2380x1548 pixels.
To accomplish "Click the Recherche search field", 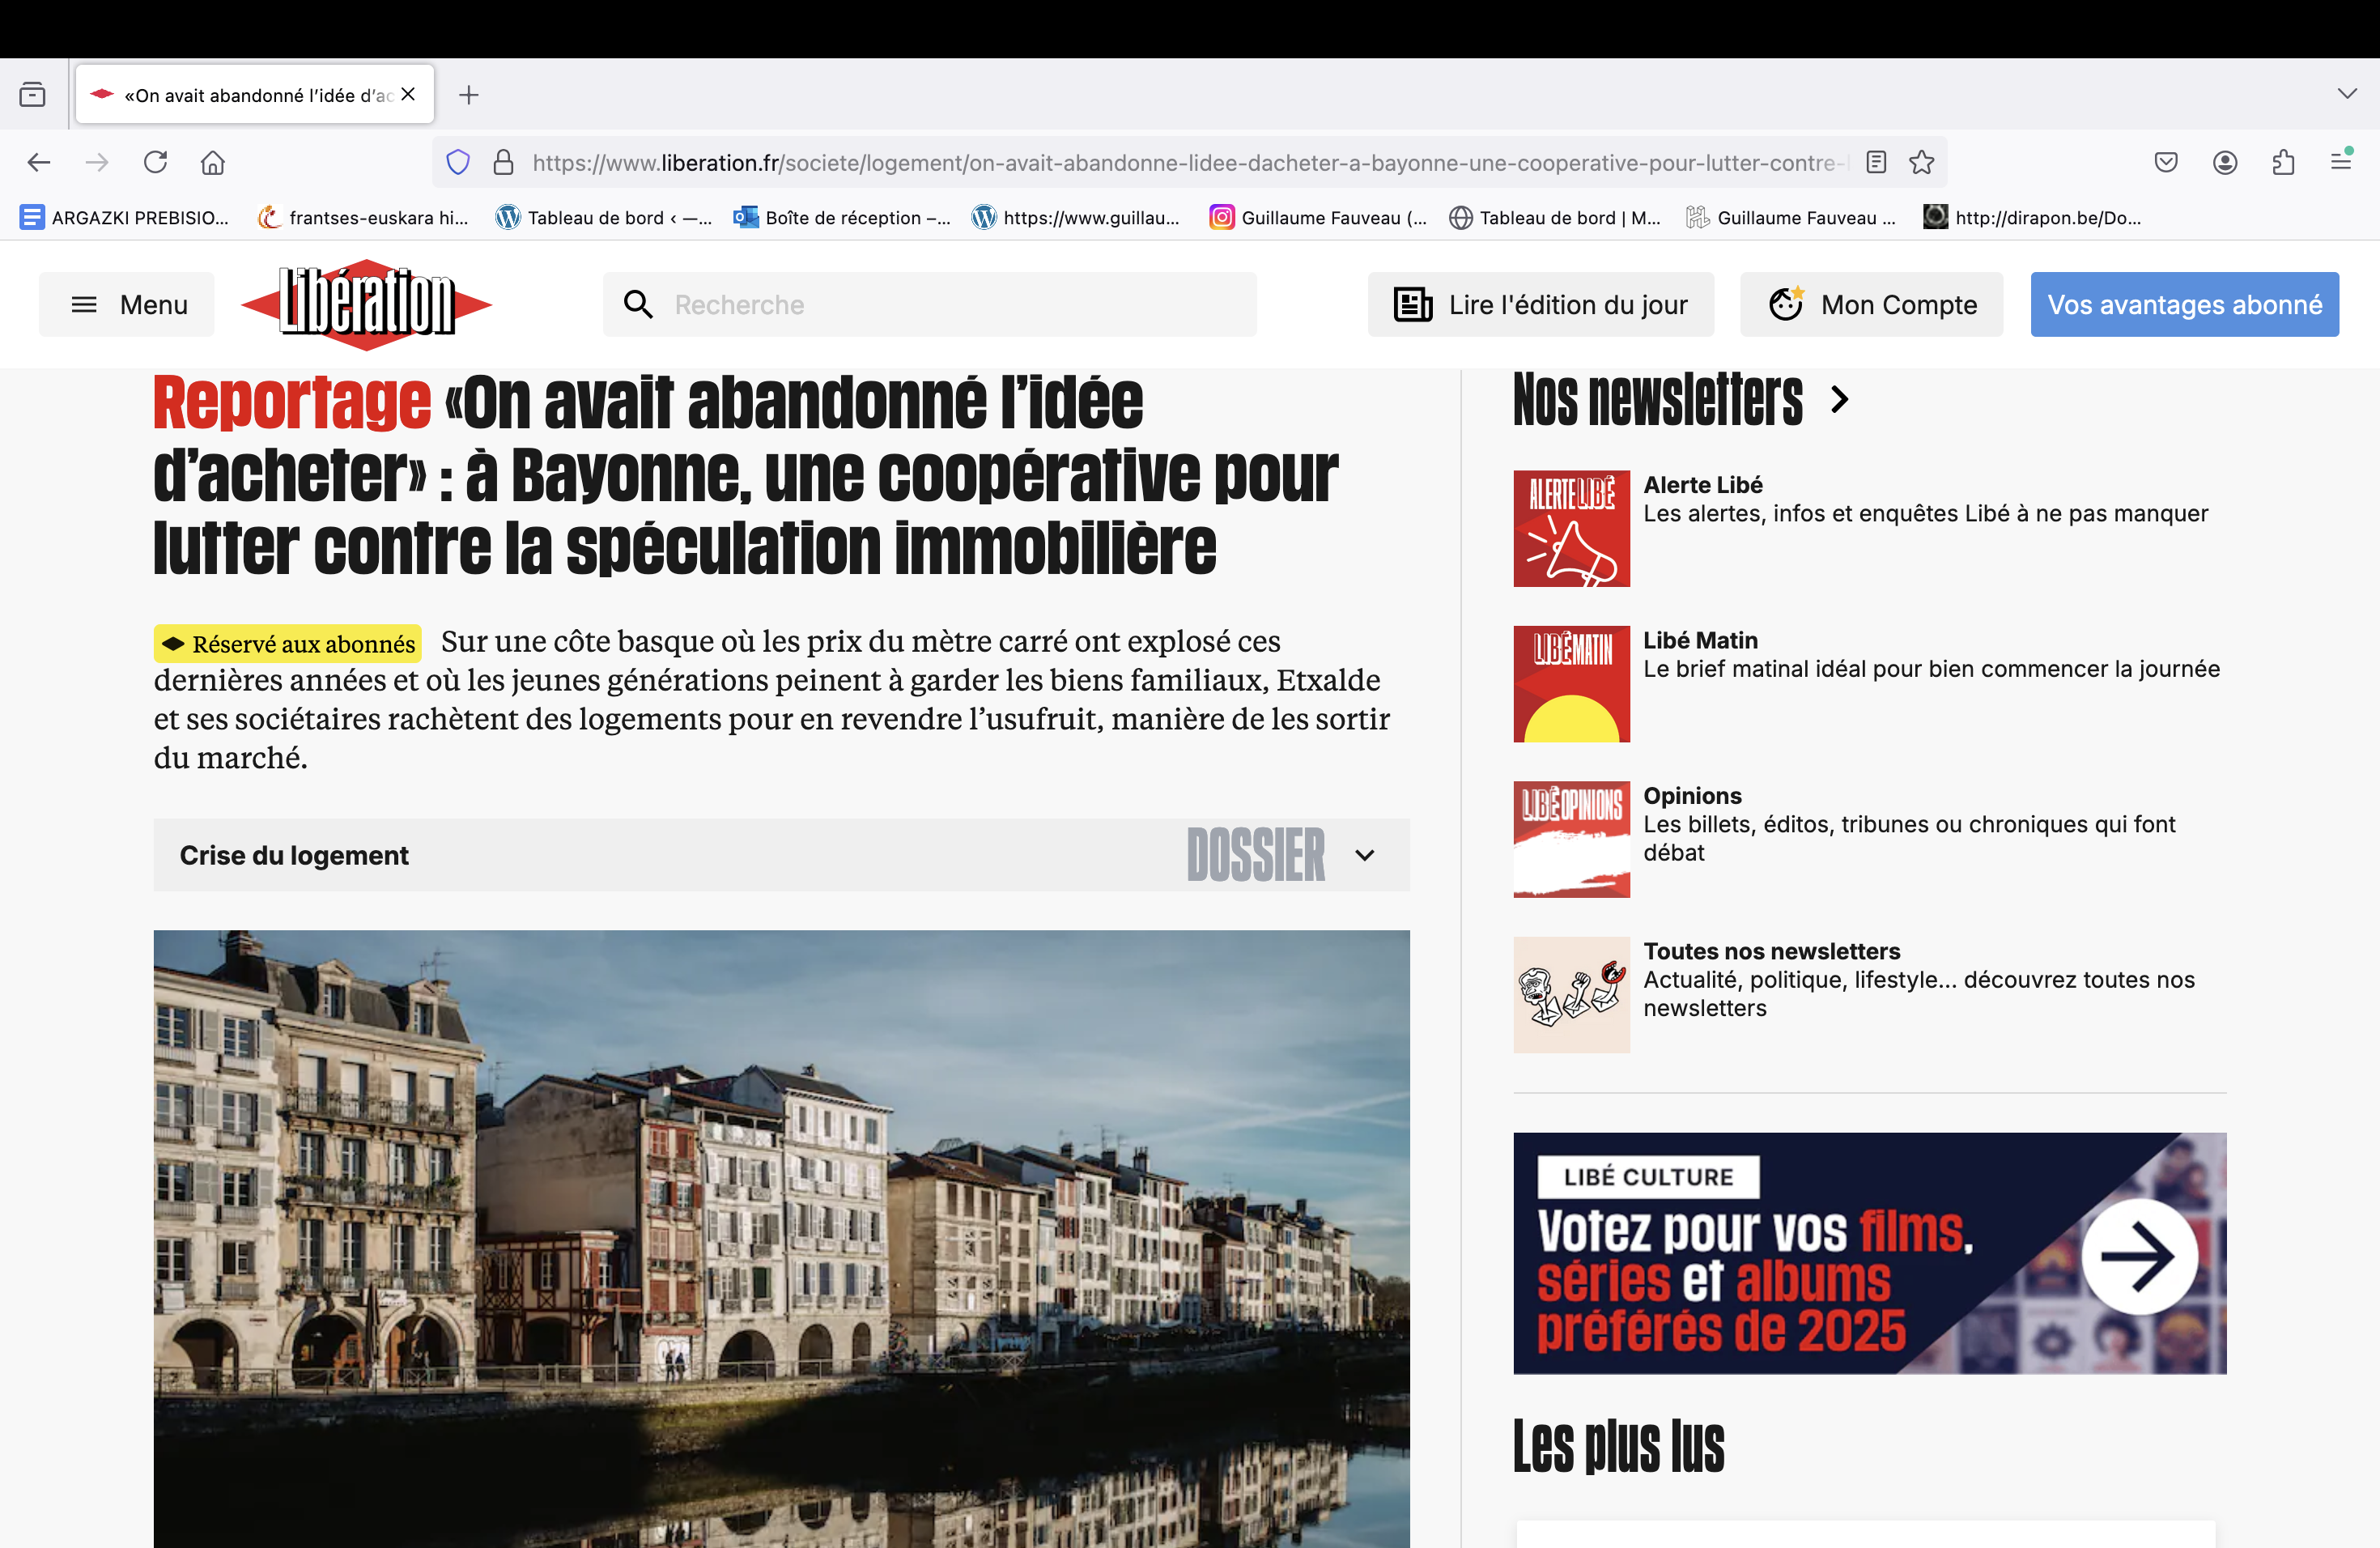I will (930, 304).
